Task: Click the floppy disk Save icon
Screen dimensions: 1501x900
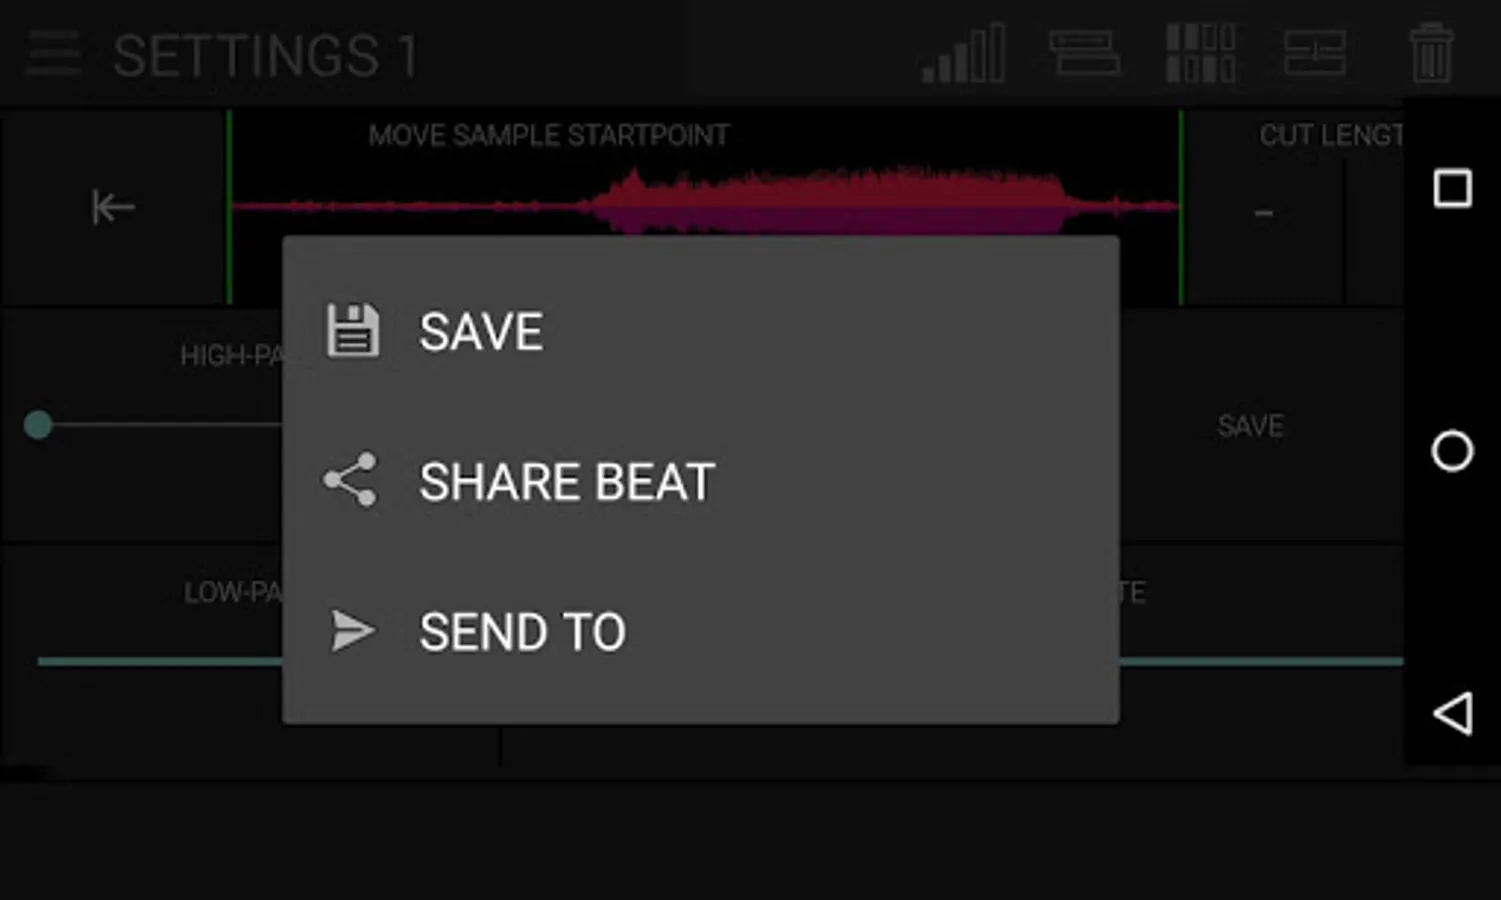Action: tap(353, 331)
